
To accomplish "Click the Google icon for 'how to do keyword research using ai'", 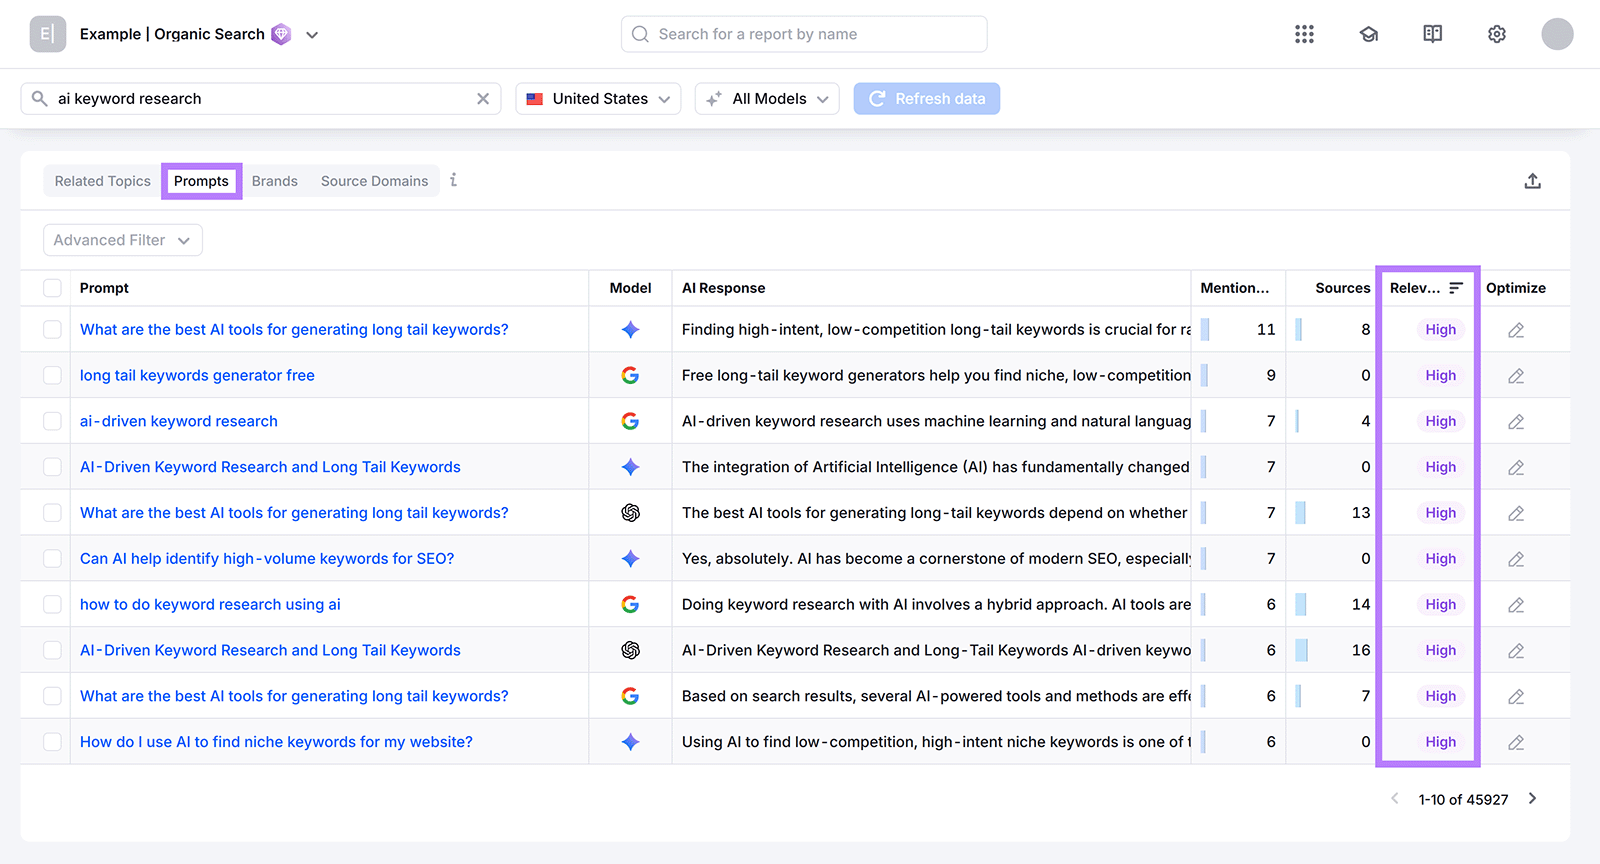I will point(630,604).
